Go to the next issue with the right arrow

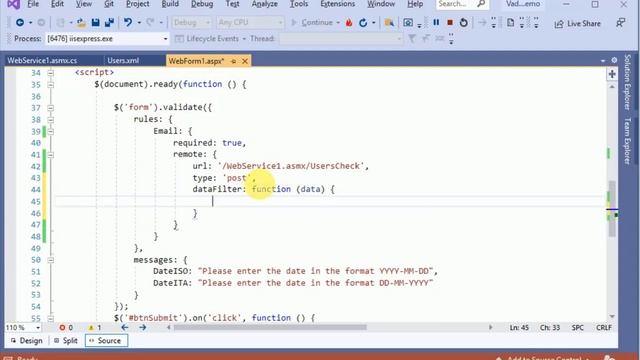tap(142, 327)
